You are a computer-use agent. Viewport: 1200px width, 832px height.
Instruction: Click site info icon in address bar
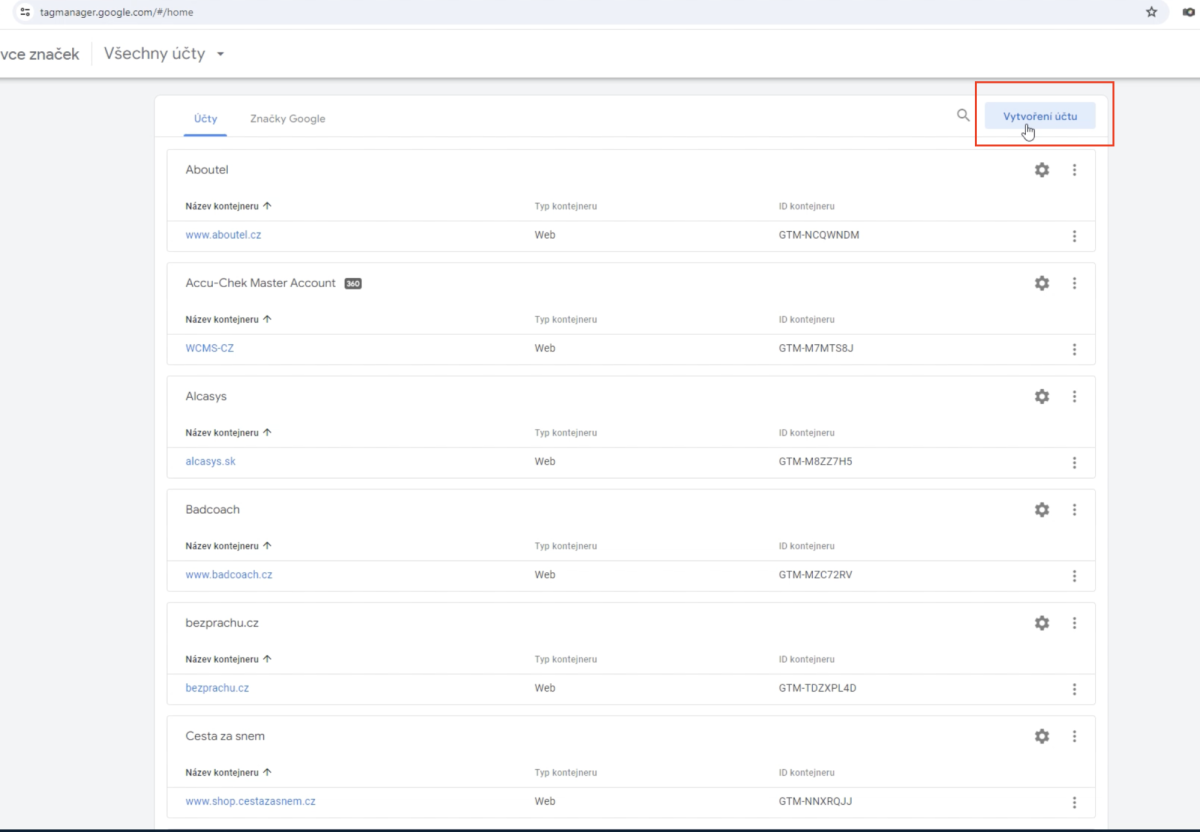pos(26,12)
